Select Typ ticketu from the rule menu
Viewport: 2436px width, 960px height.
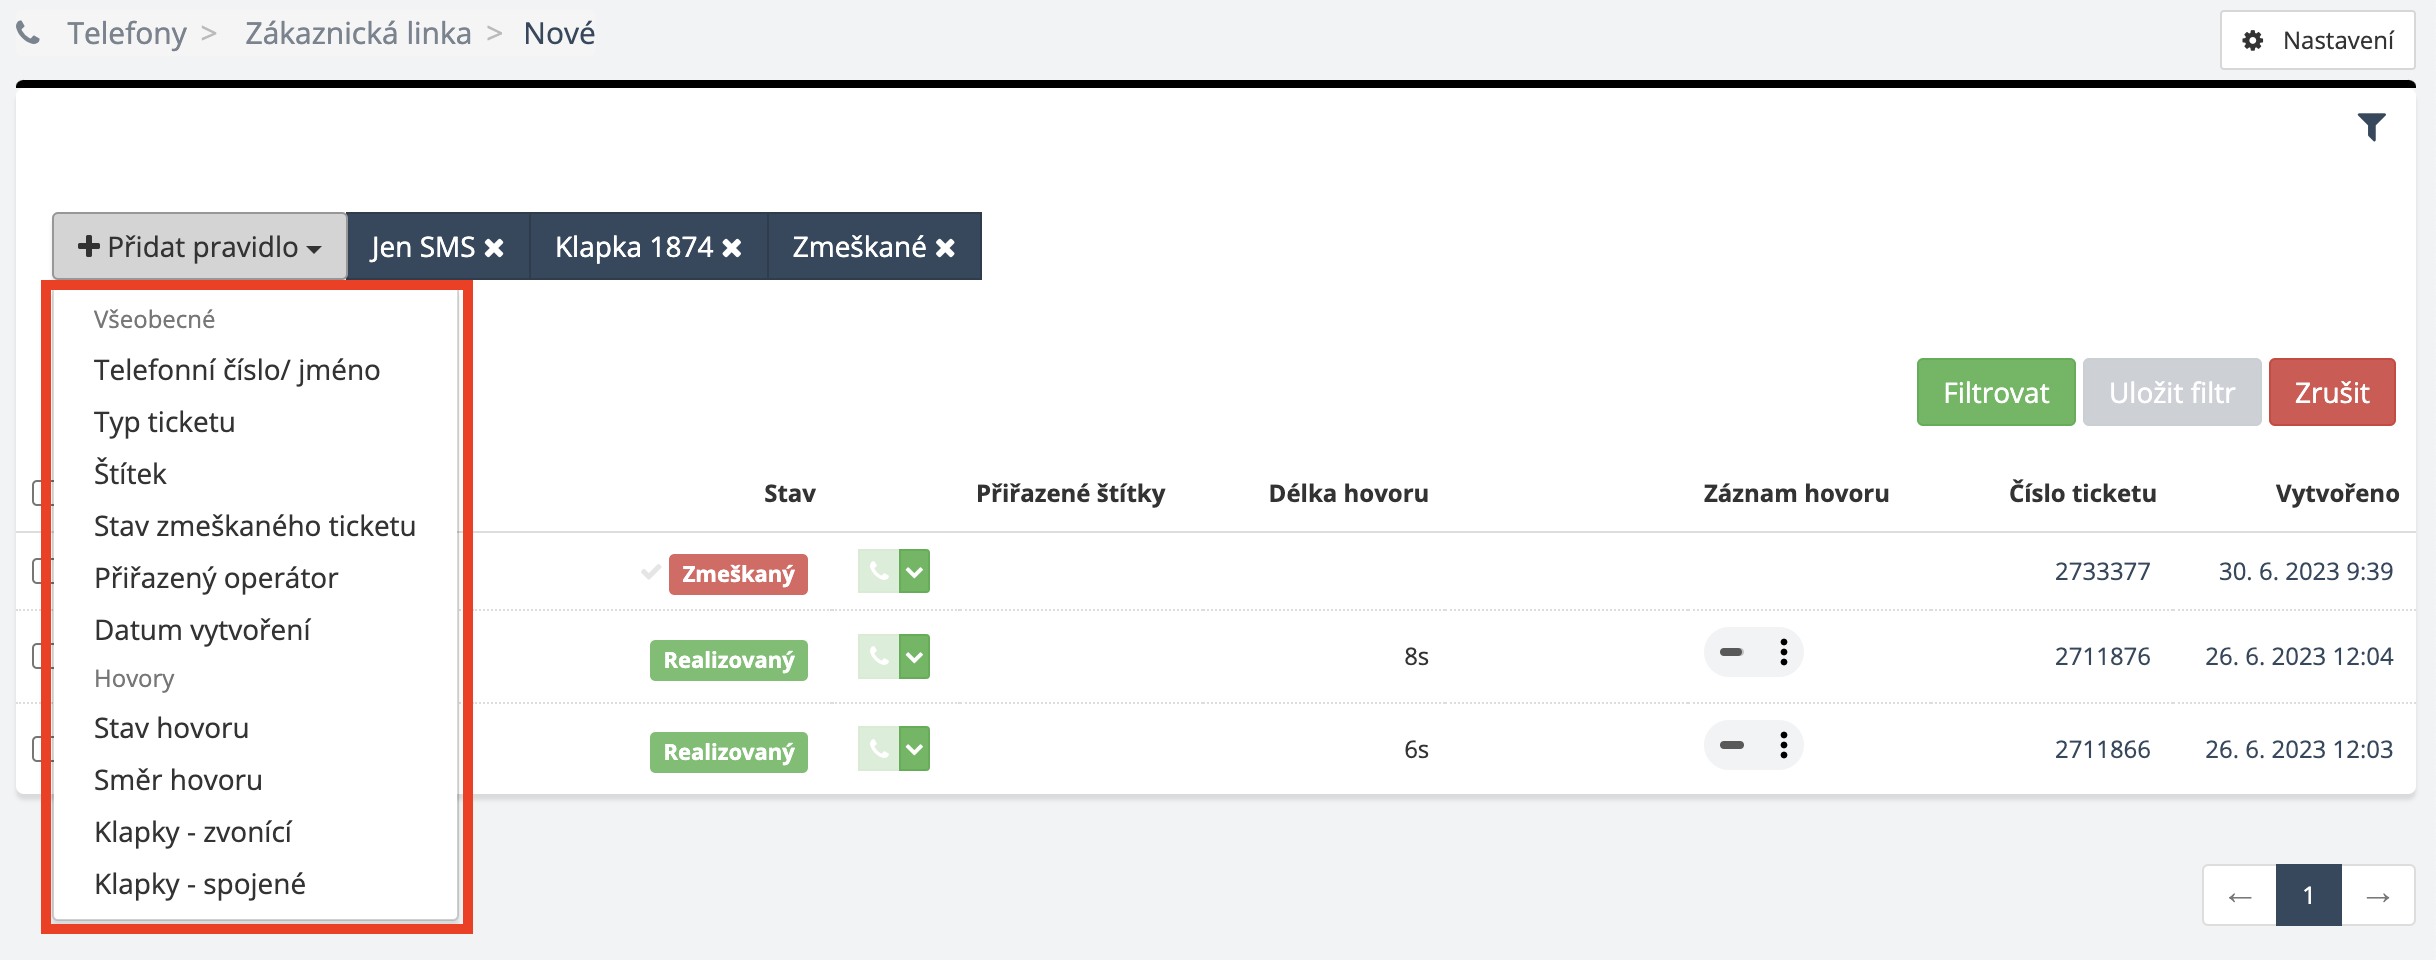(x=165, y=422)
